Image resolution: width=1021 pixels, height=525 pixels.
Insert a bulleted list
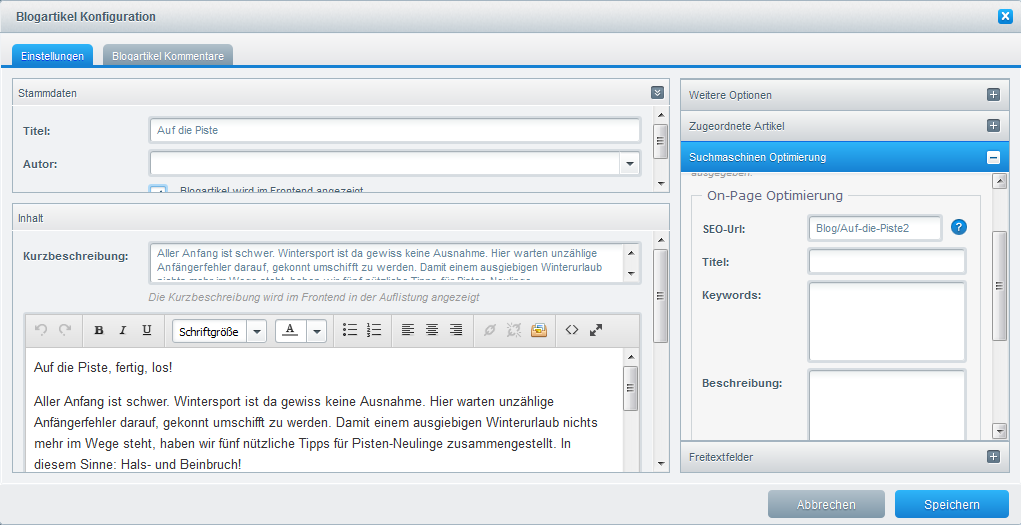pos(350,330)
